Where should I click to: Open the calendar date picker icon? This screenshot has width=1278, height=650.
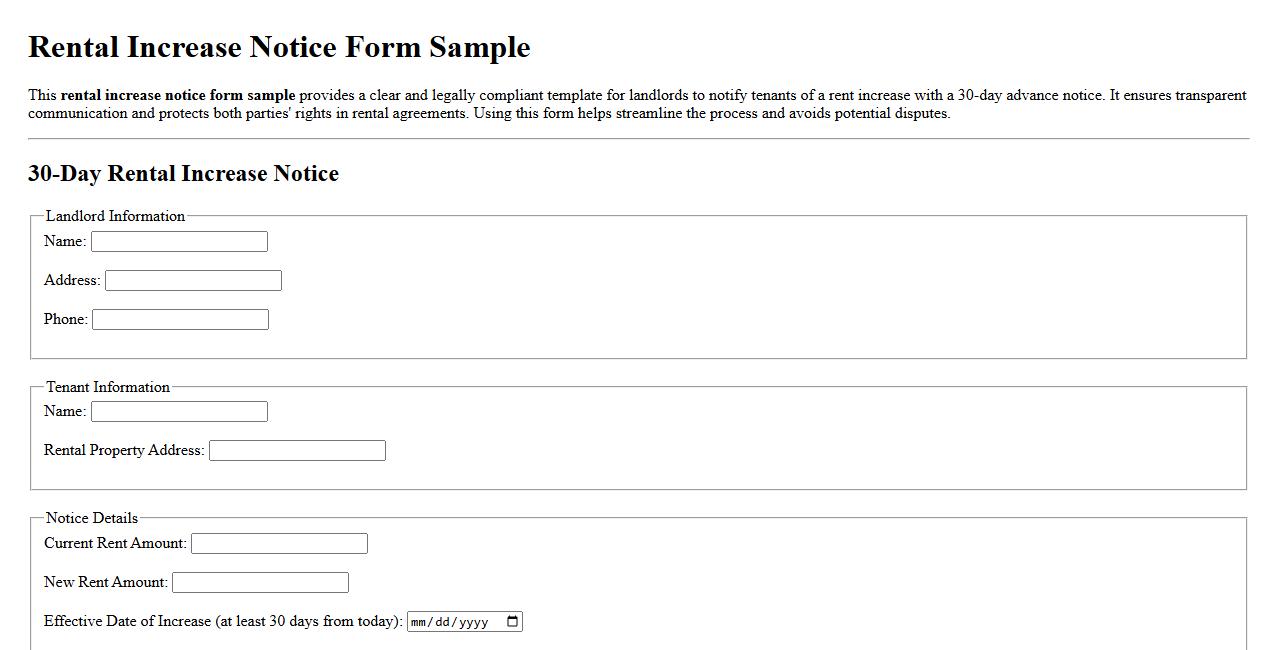click(511, 620)
